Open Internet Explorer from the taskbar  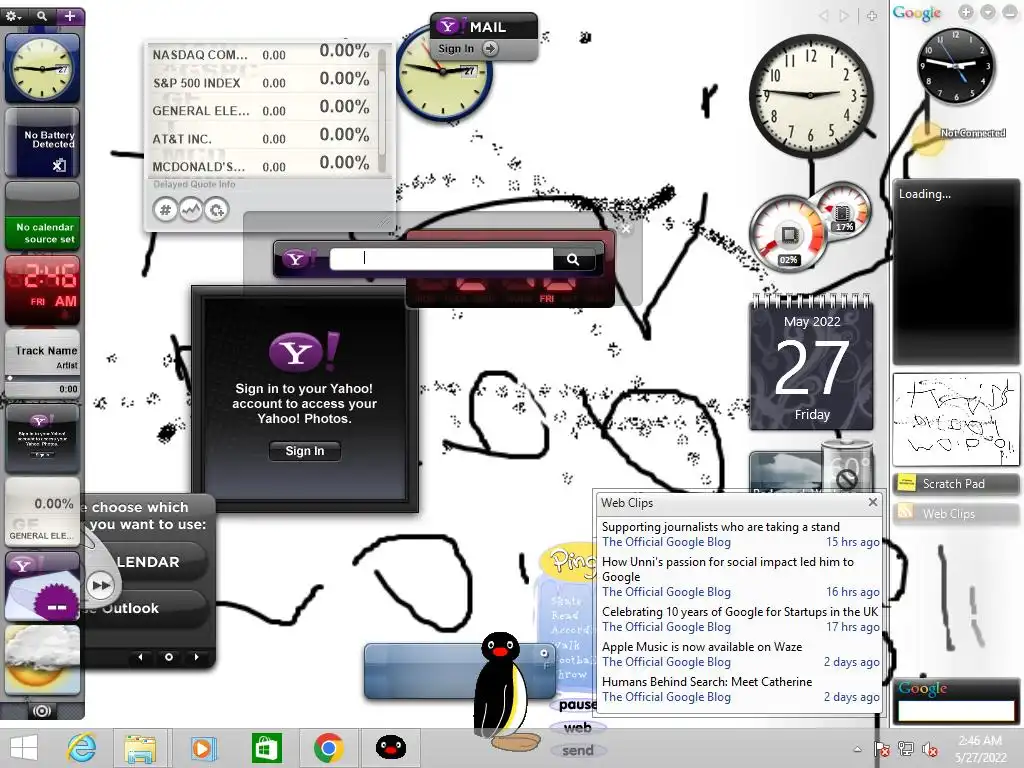tap(82, 748)
